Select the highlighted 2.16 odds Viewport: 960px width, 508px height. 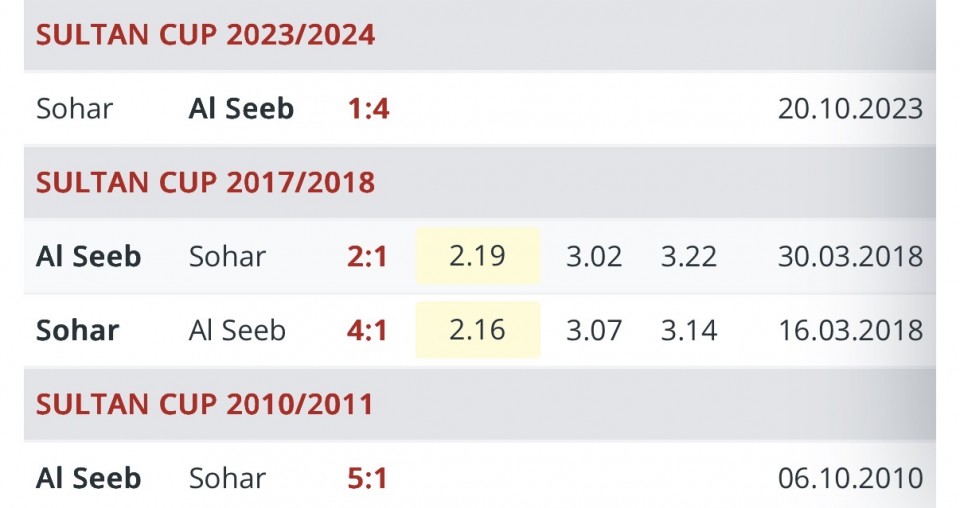[x=477, y=330]
